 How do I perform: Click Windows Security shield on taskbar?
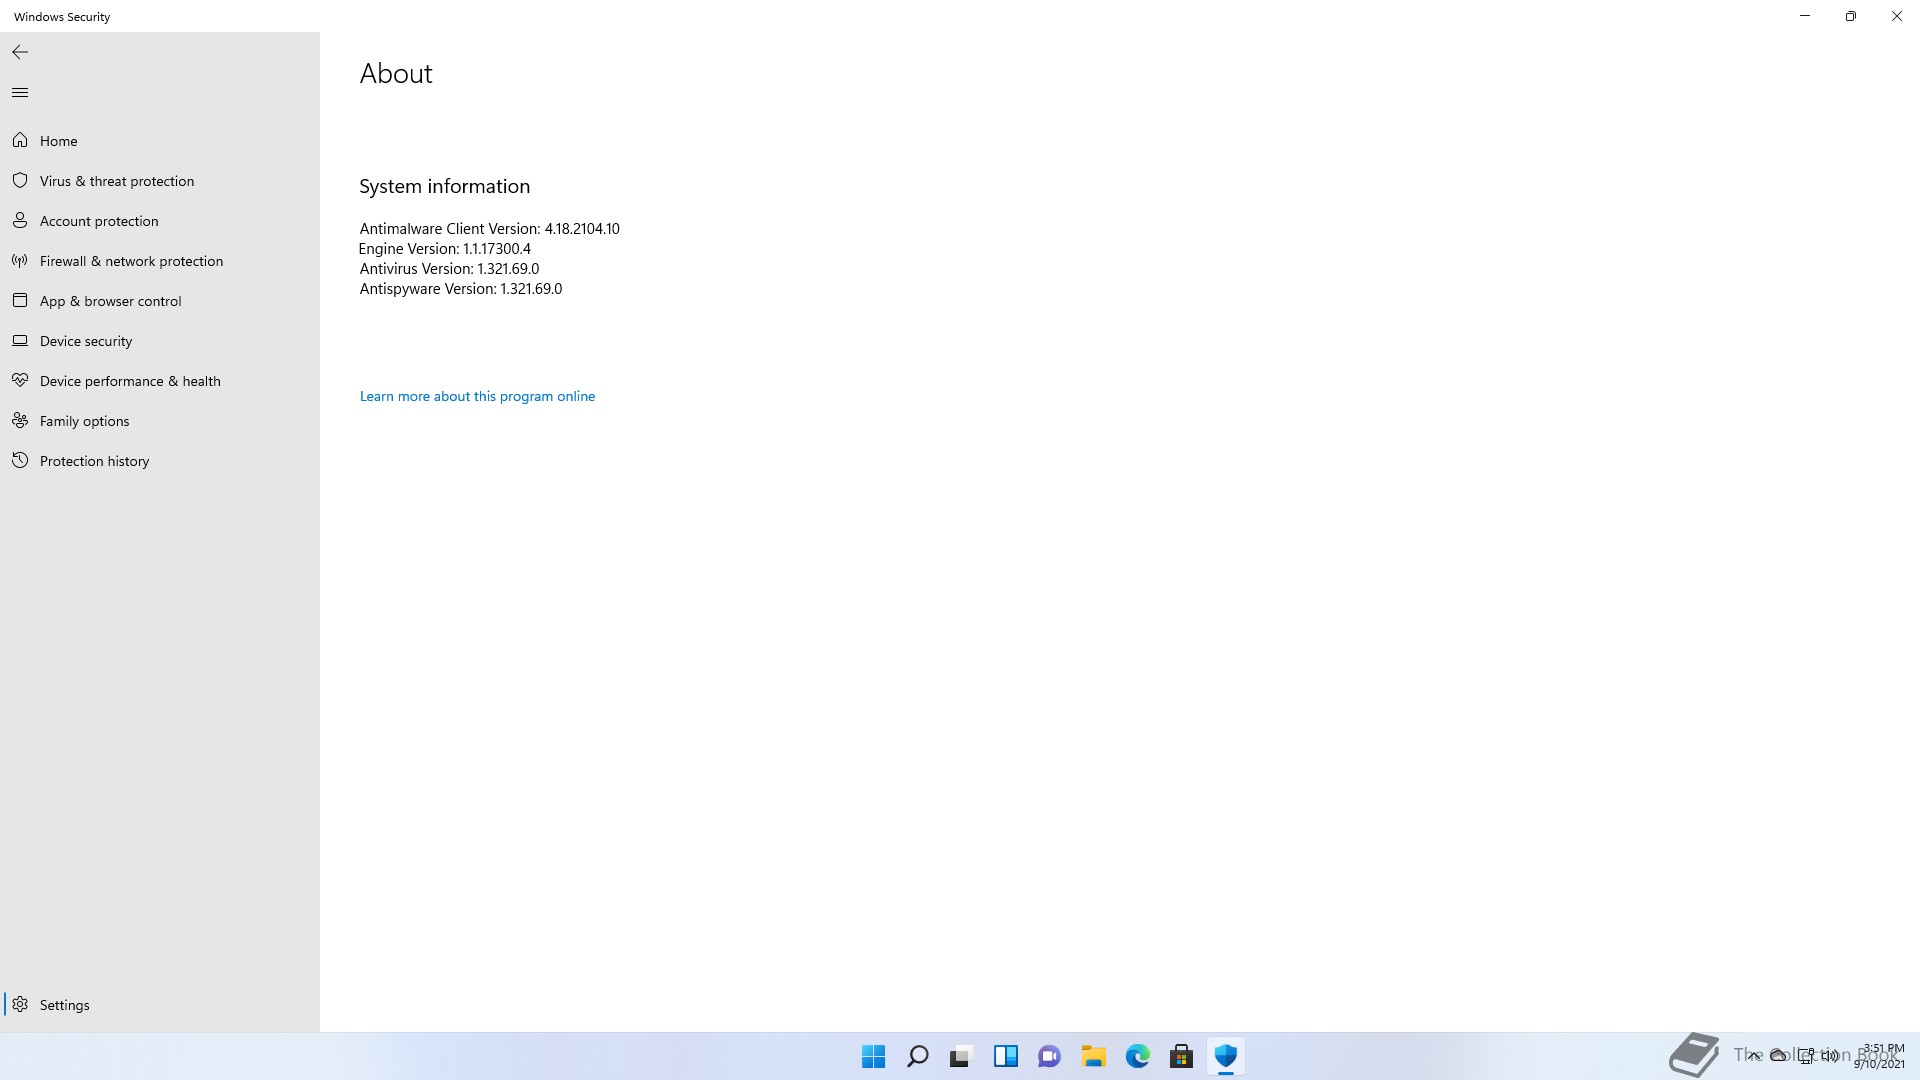click(x=1225, y=1056)
